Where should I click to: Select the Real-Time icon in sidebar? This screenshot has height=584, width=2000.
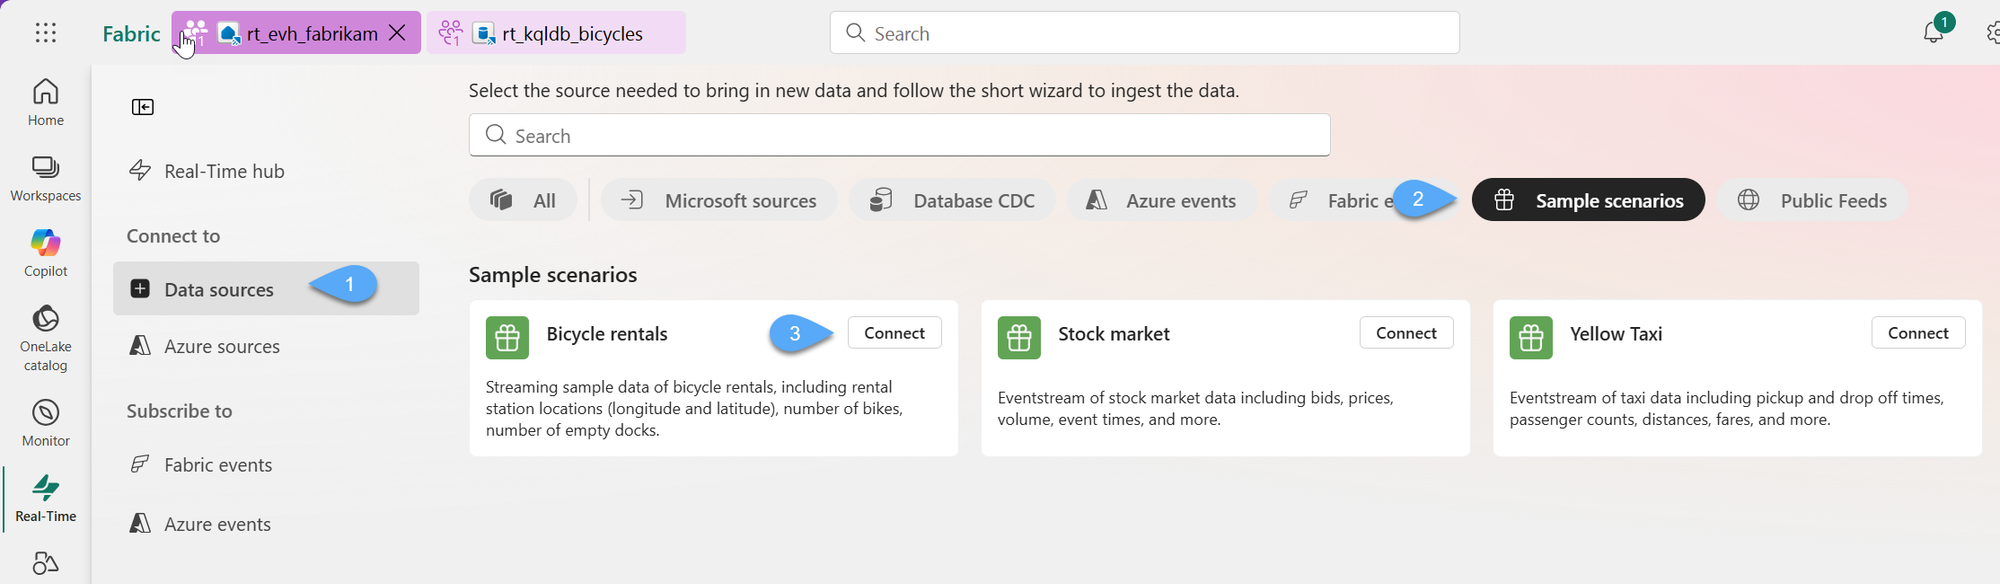click(x=45, y=498)
